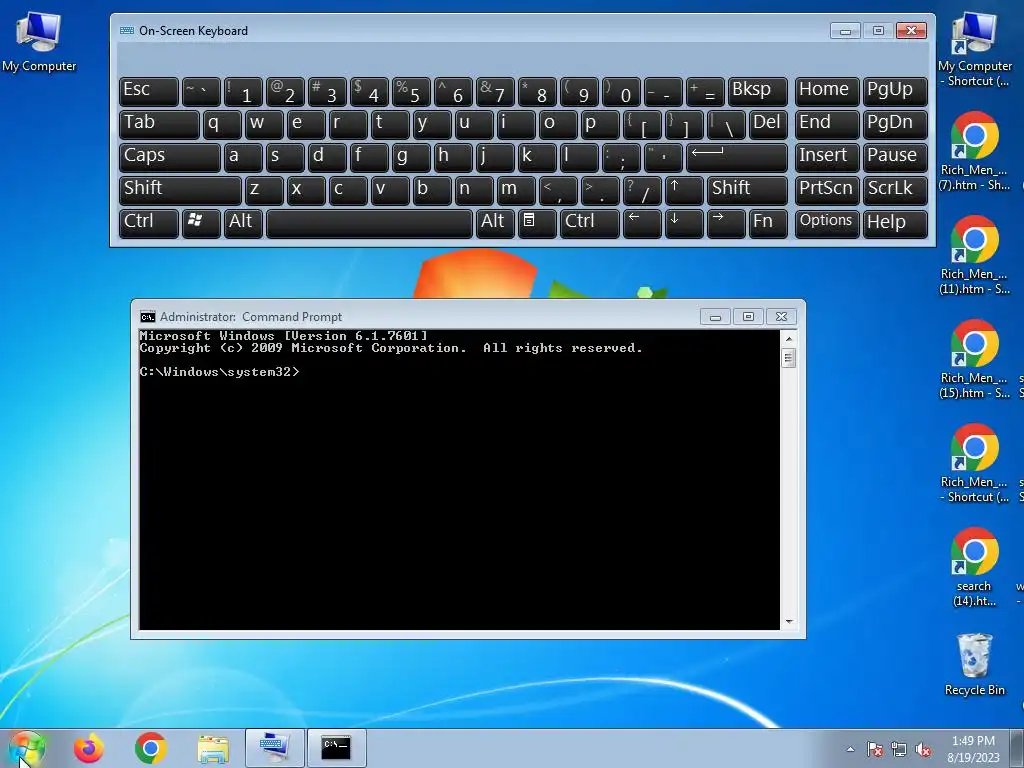Click the PgUp key

(x=895, y=91)
